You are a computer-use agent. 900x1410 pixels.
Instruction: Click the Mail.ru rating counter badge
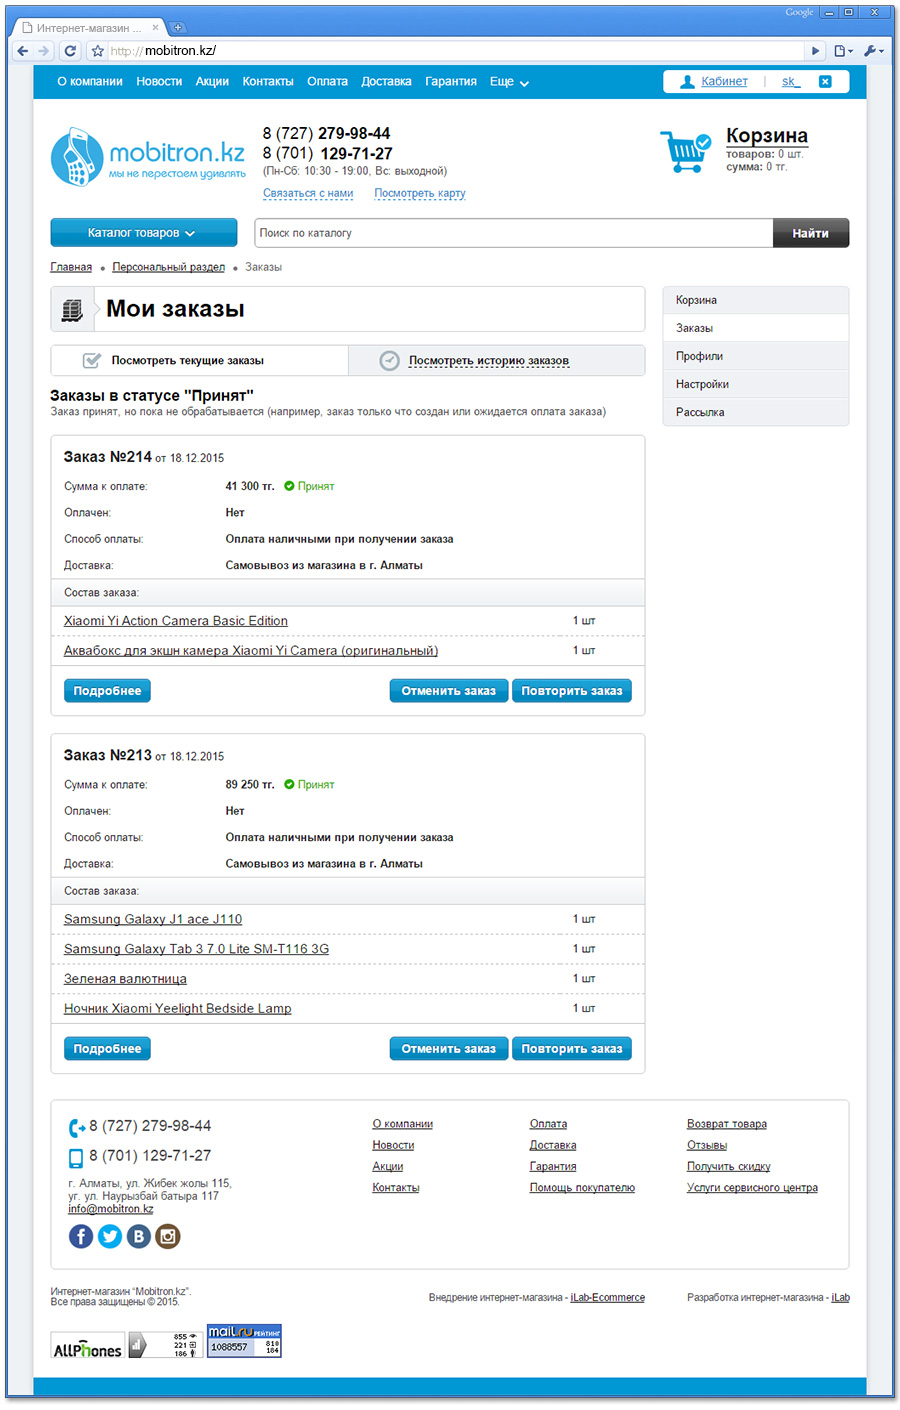pos(244,1341)
